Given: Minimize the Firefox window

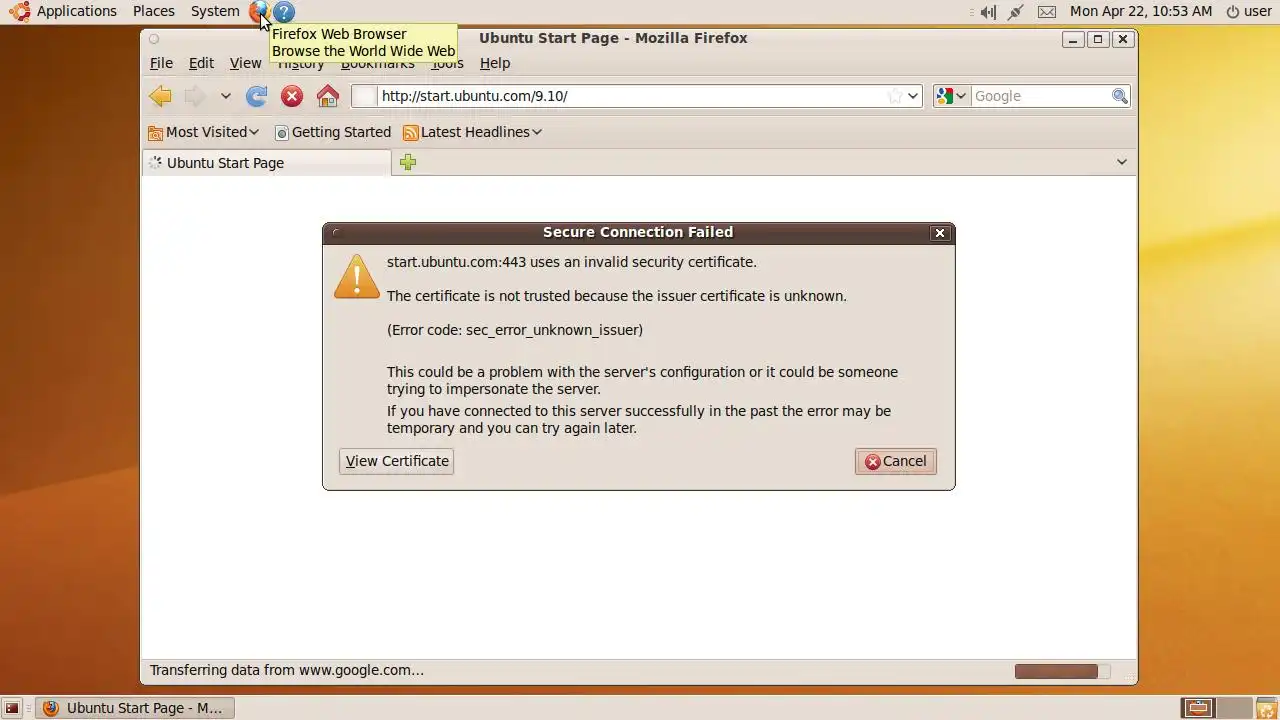Looking at the screenshot, I should (1073, 39).
